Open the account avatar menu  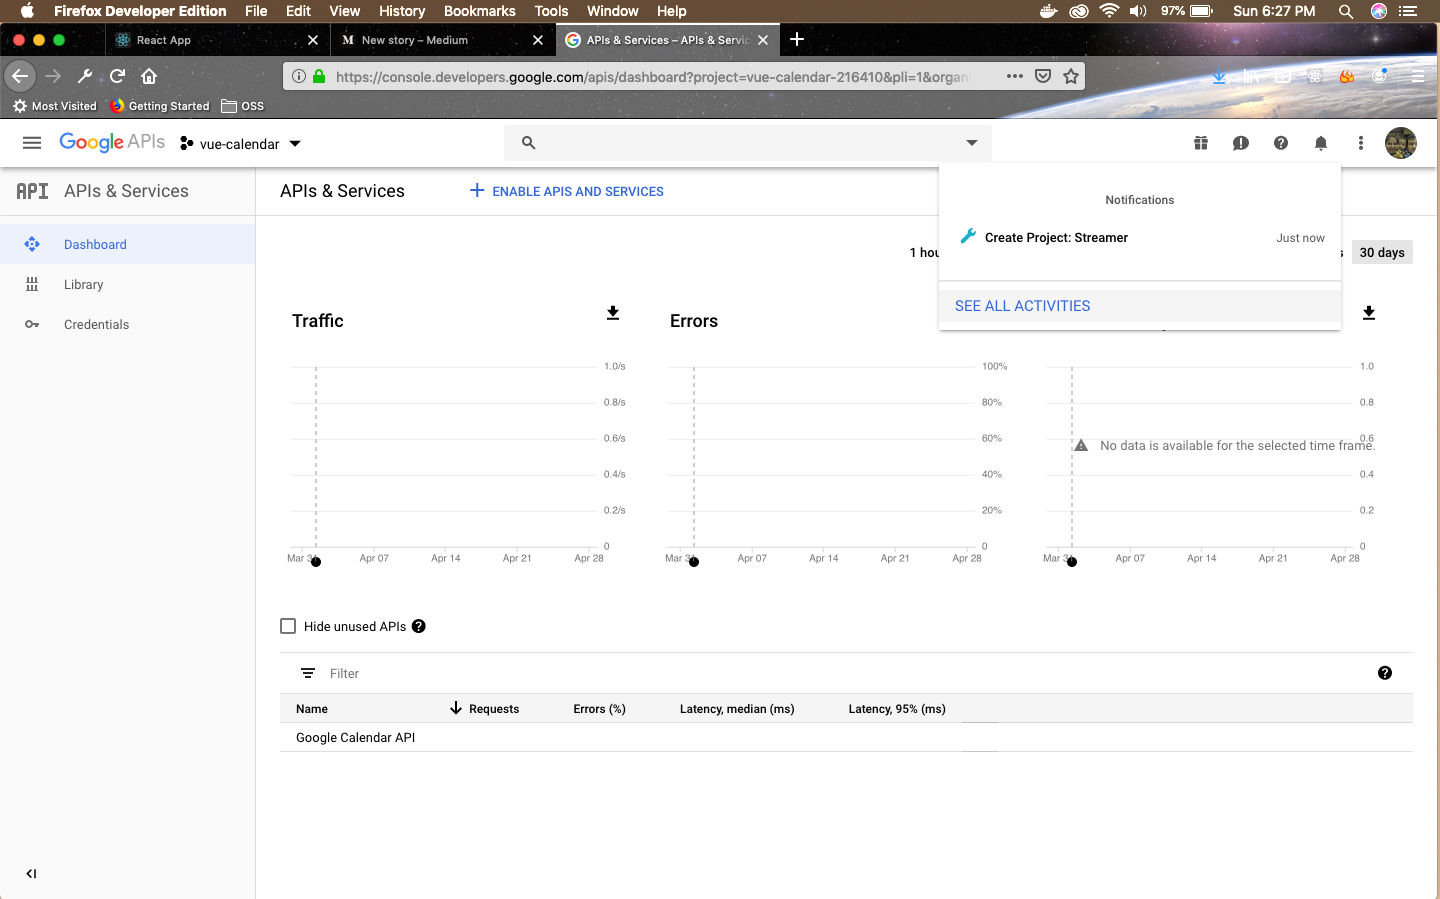click(x=1401, y=143)
